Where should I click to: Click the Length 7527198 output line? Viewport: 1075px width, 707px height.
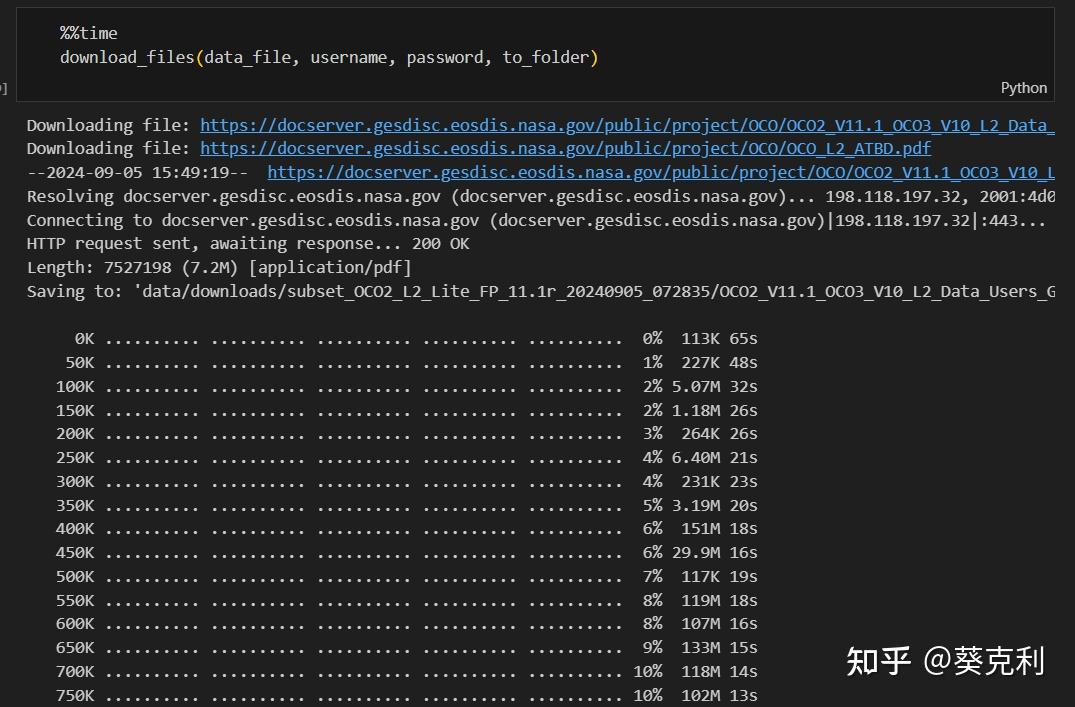click(x=219, y=267)
